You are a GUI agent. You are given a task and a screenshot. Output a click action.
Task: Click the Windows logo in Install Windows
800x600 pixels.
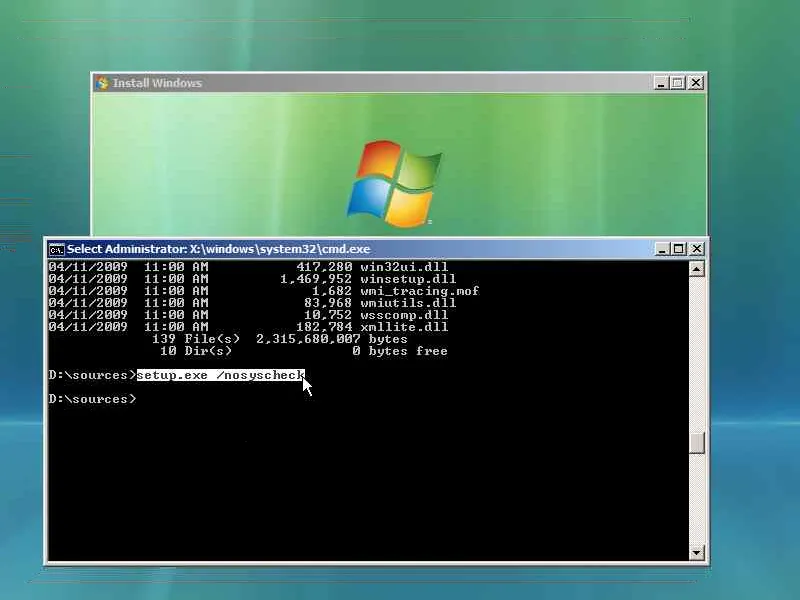click(x=394, y=184)
